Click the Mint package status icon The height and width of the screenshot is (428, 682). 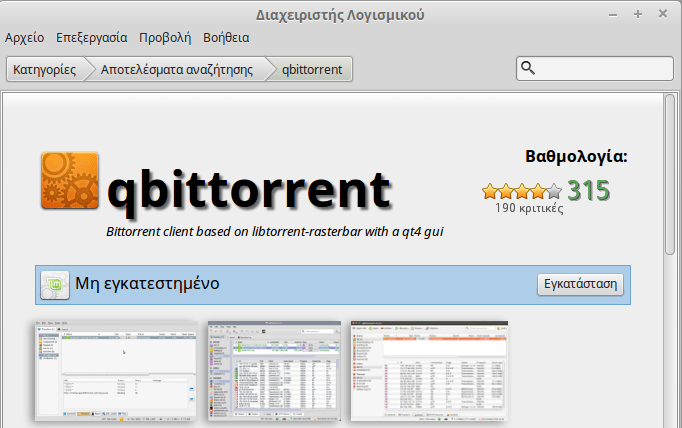55,285
